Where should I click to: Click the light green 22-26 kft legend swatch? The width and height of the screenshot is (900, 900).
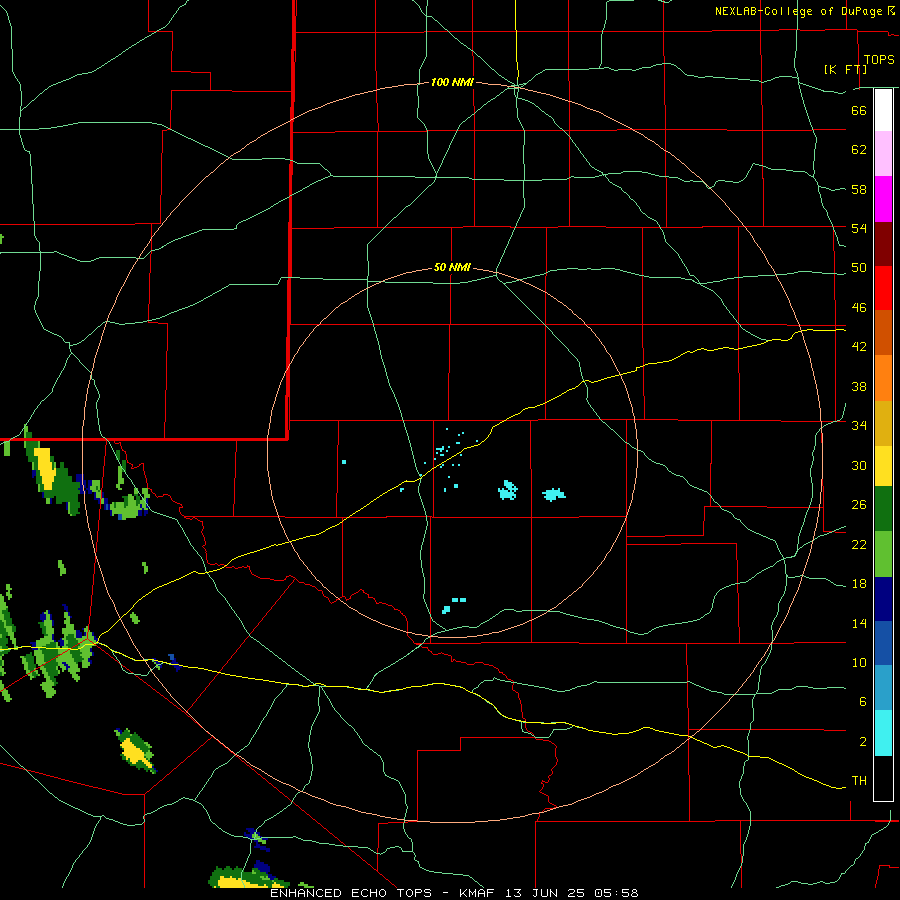pyautogui.click(x=883, y=554)
